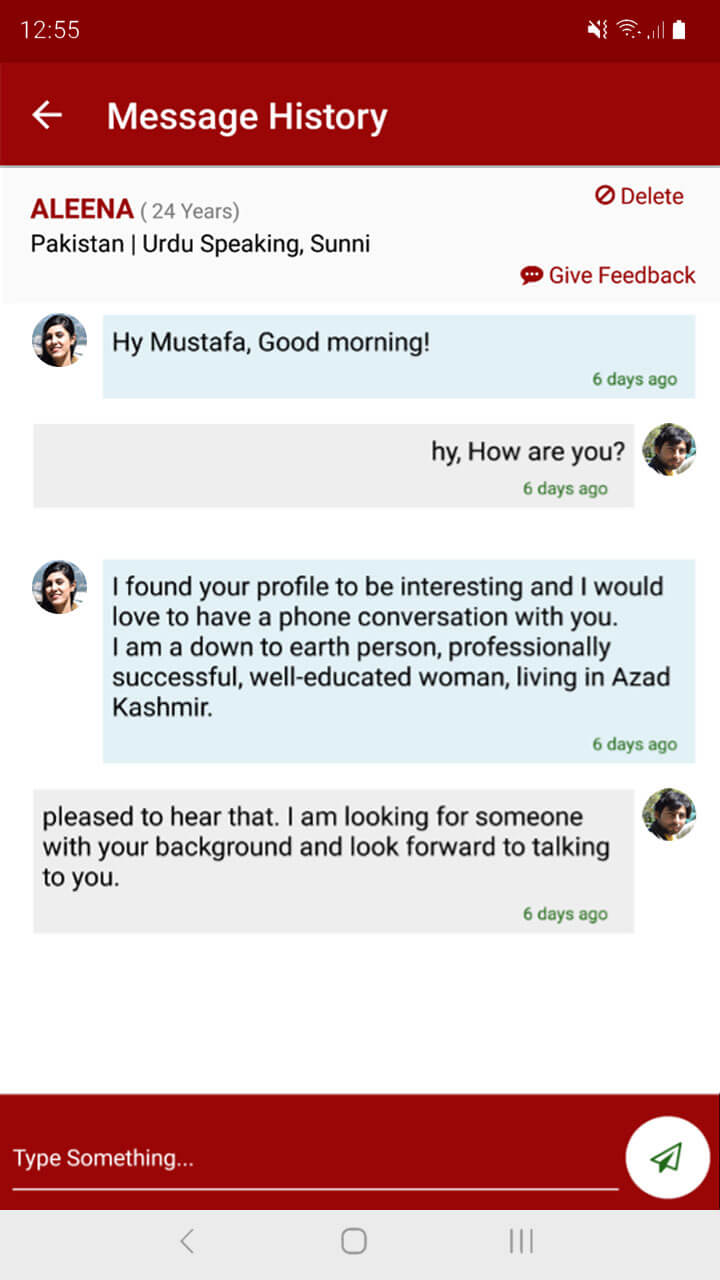Tap Mustafa's avatar beside 'pleased to hear that'
The image size is (720, 1280).
[668, 814]
